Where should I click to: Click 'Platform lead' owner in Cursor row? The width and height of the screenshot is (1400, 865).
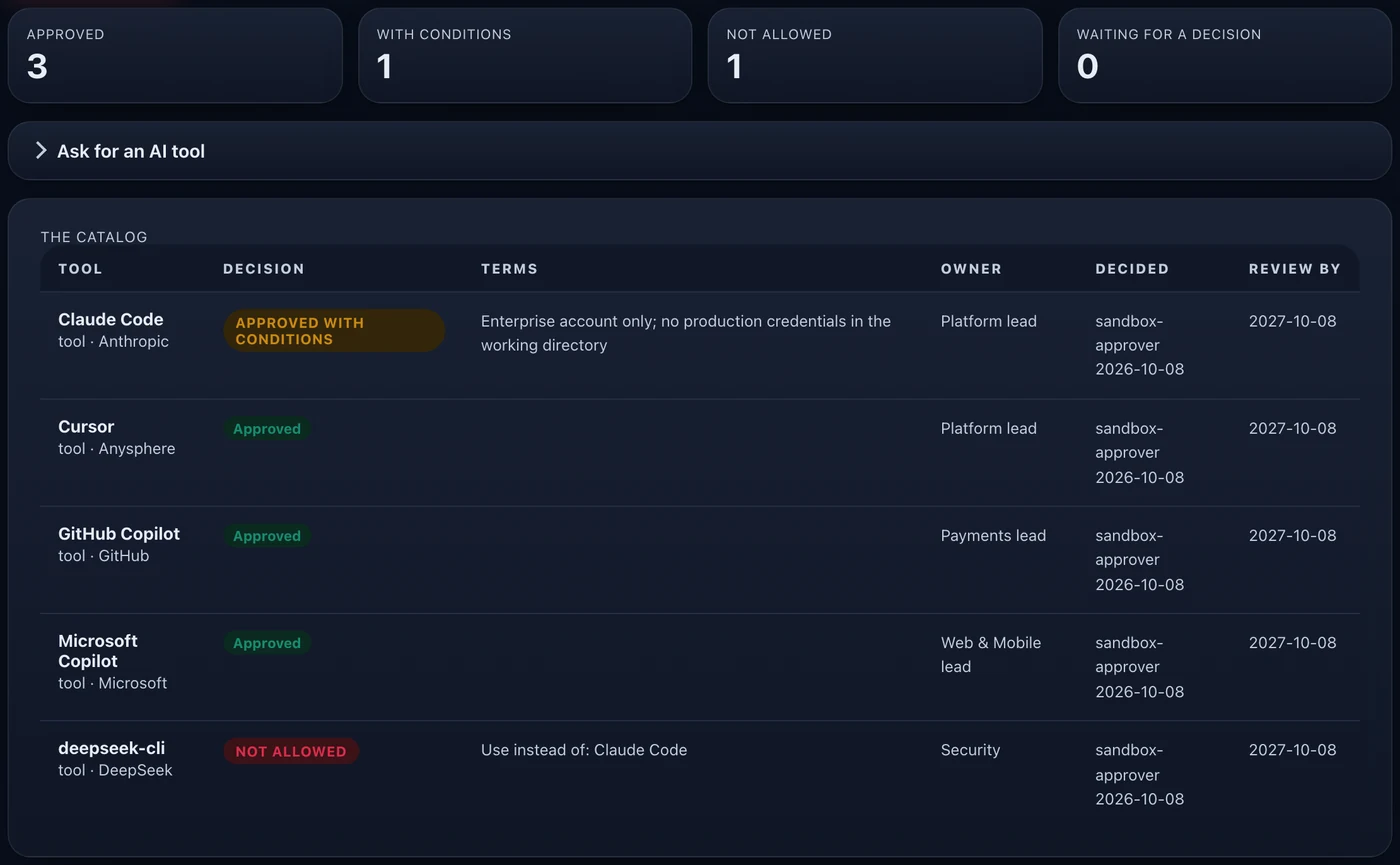[989, 428]
